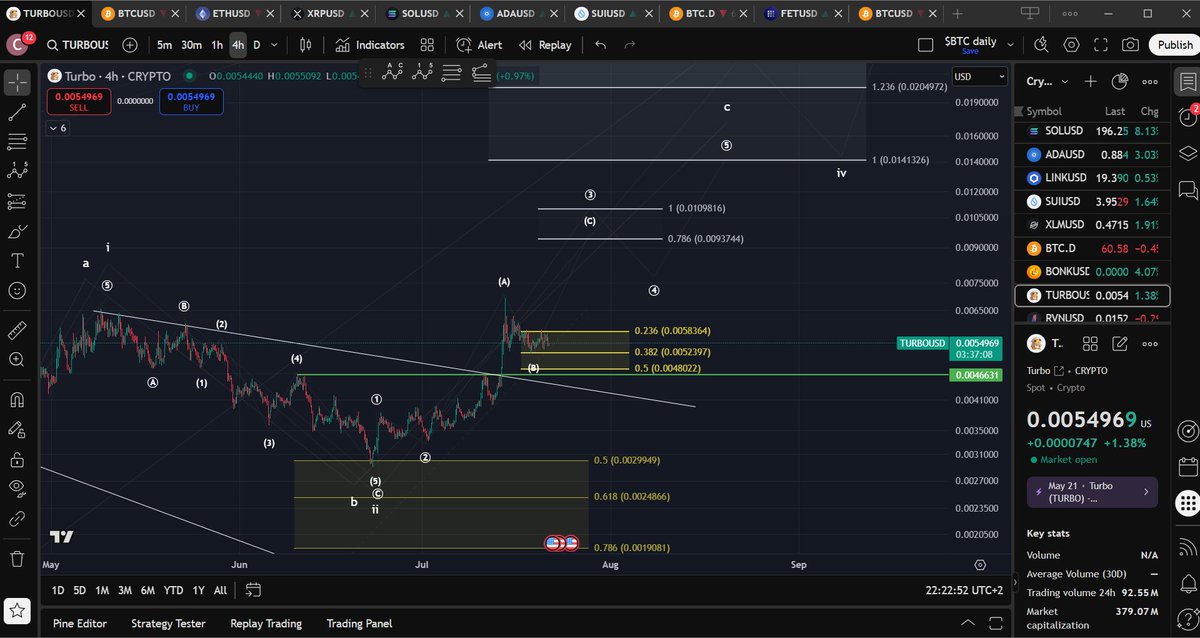Switch to the ADAUSD tab
The height and width of the screenshot is (638, 1200).
[518, 14]
